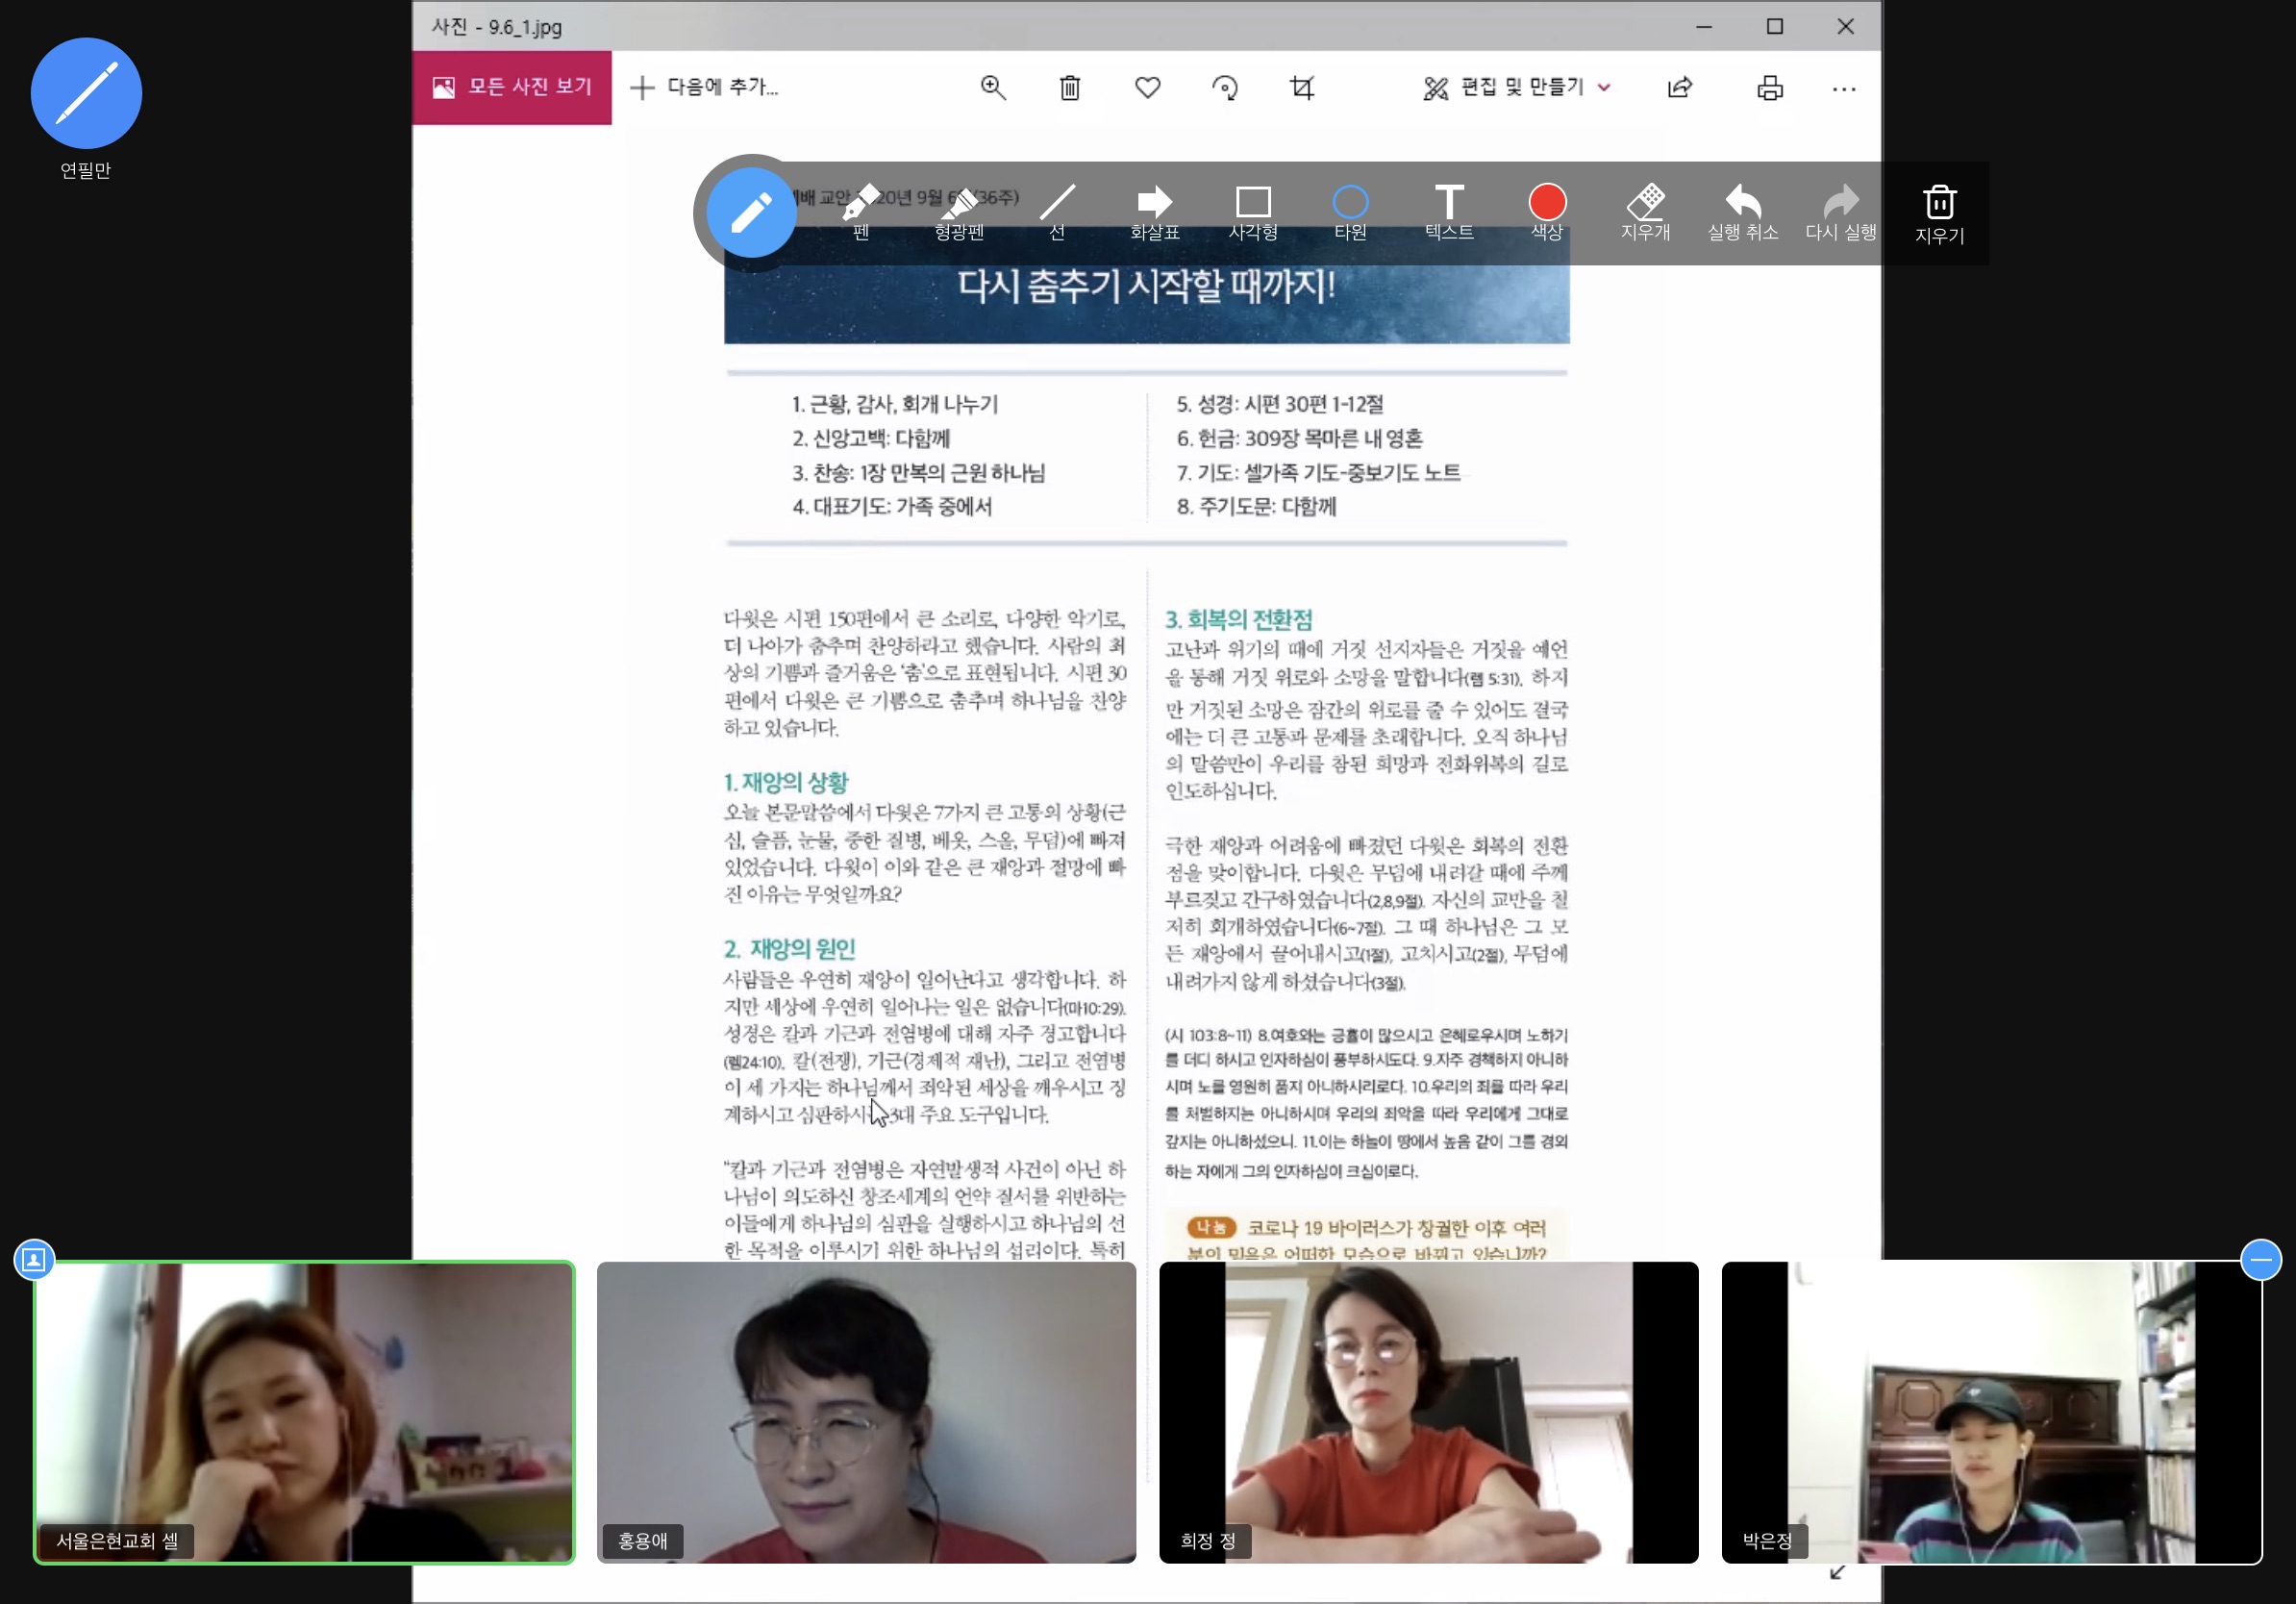Screen dimensions: 2296x1604
Task: Click 다시 실행 redo button
Action: (1840, 213)
